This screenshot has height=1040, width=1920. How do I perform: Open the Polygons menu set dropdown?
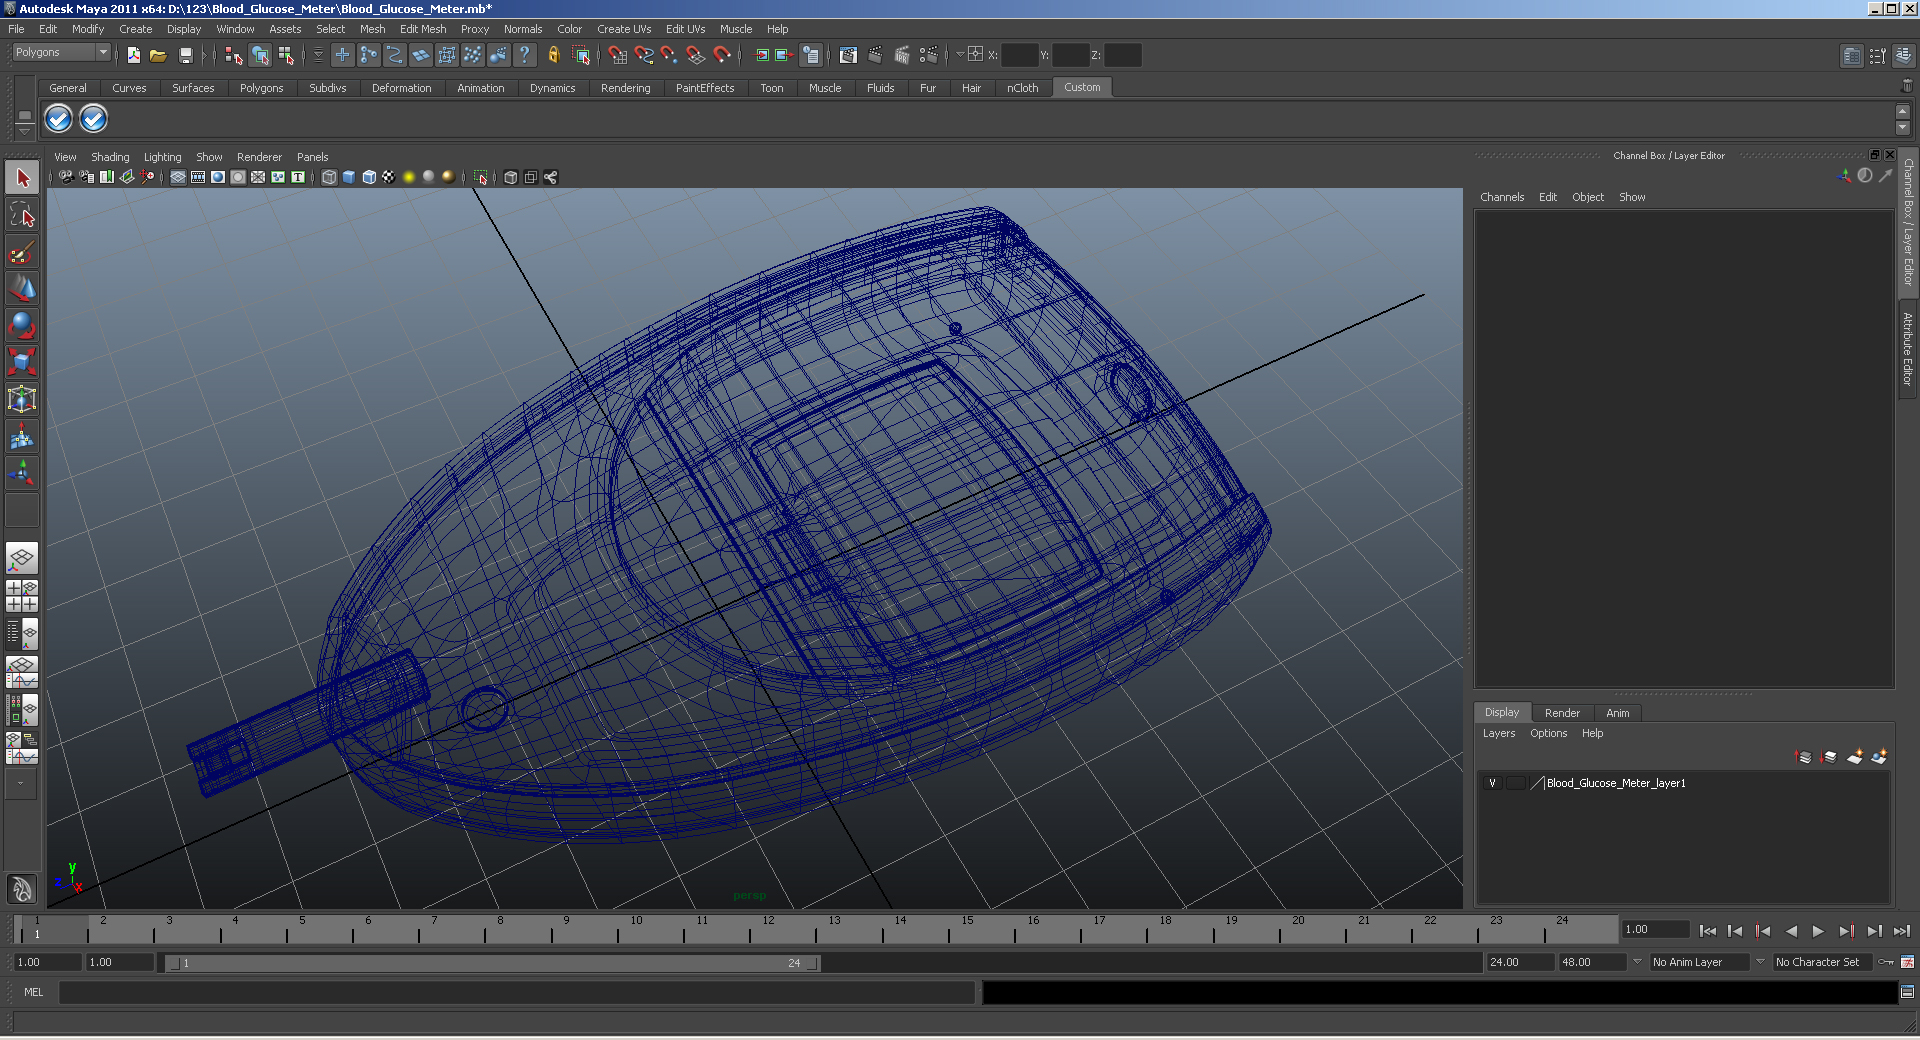61,52
